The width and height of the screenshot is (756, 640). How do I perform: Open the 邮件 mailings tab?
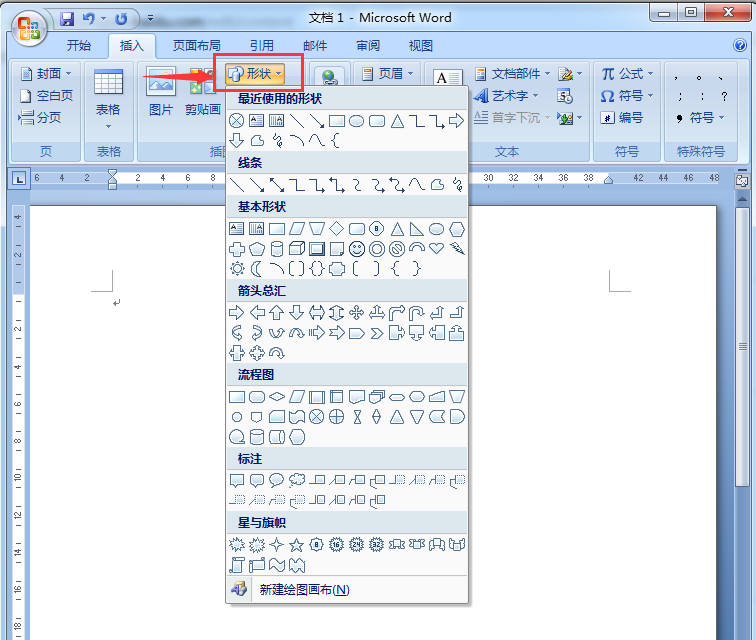(x=315, y=45)
